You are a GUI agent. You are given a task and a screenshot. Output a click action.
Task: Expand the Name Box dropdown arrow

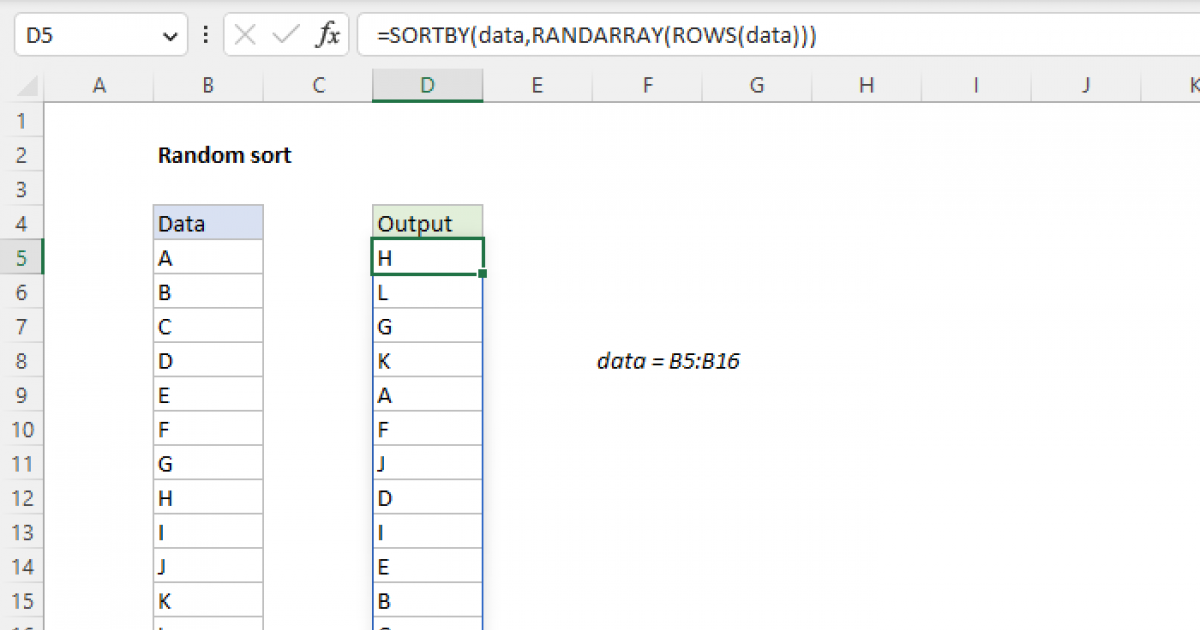coord(170,34)
